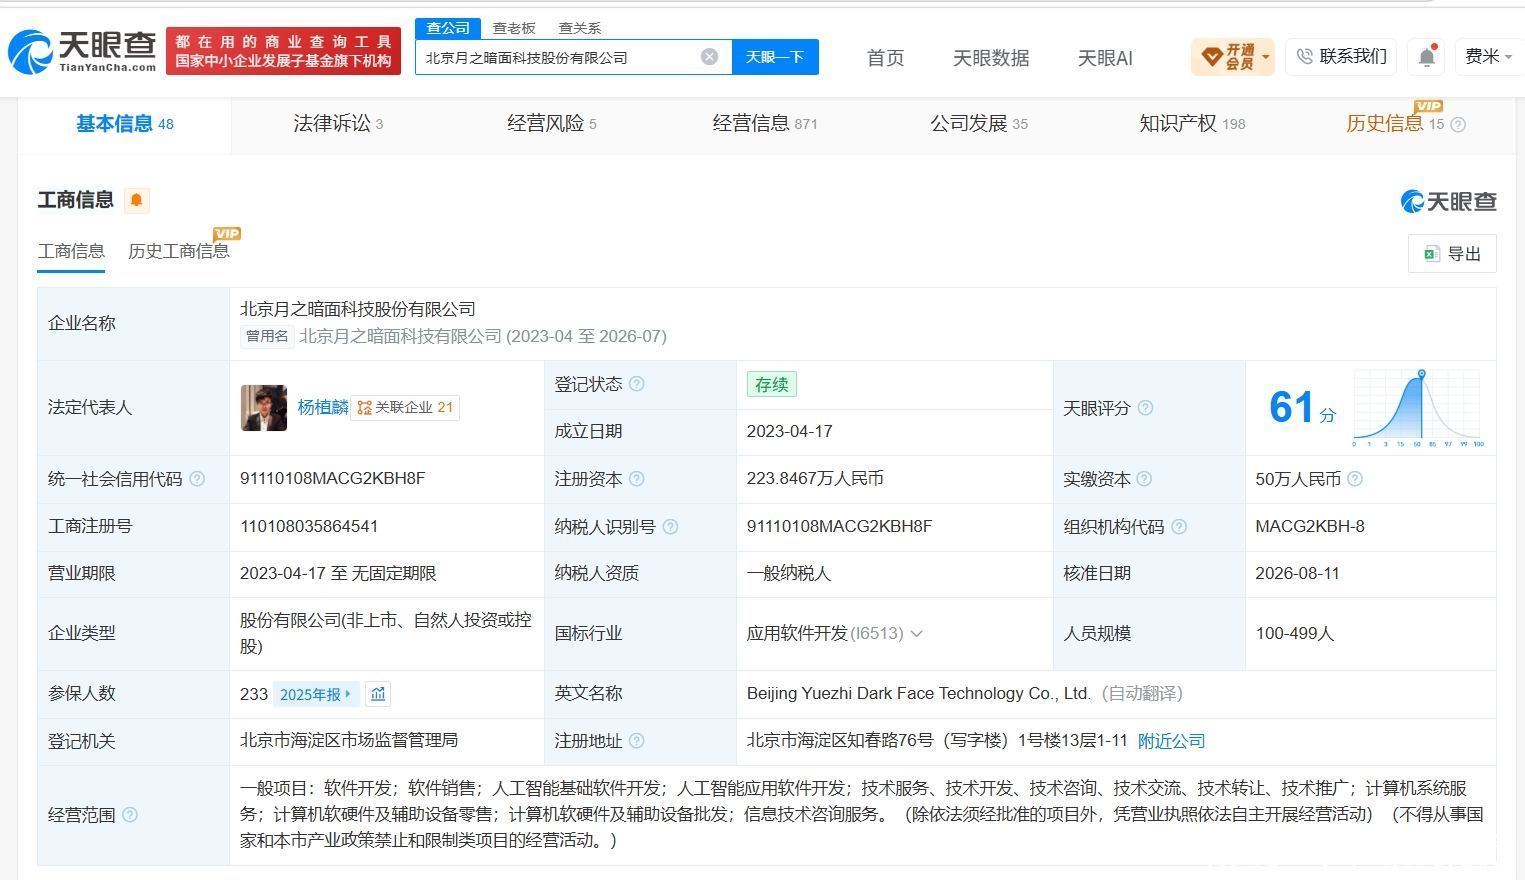This screenshot has width=1525, height=880.
Task: Select the 查老板 search mode
Action: click(x=514, y=28)
